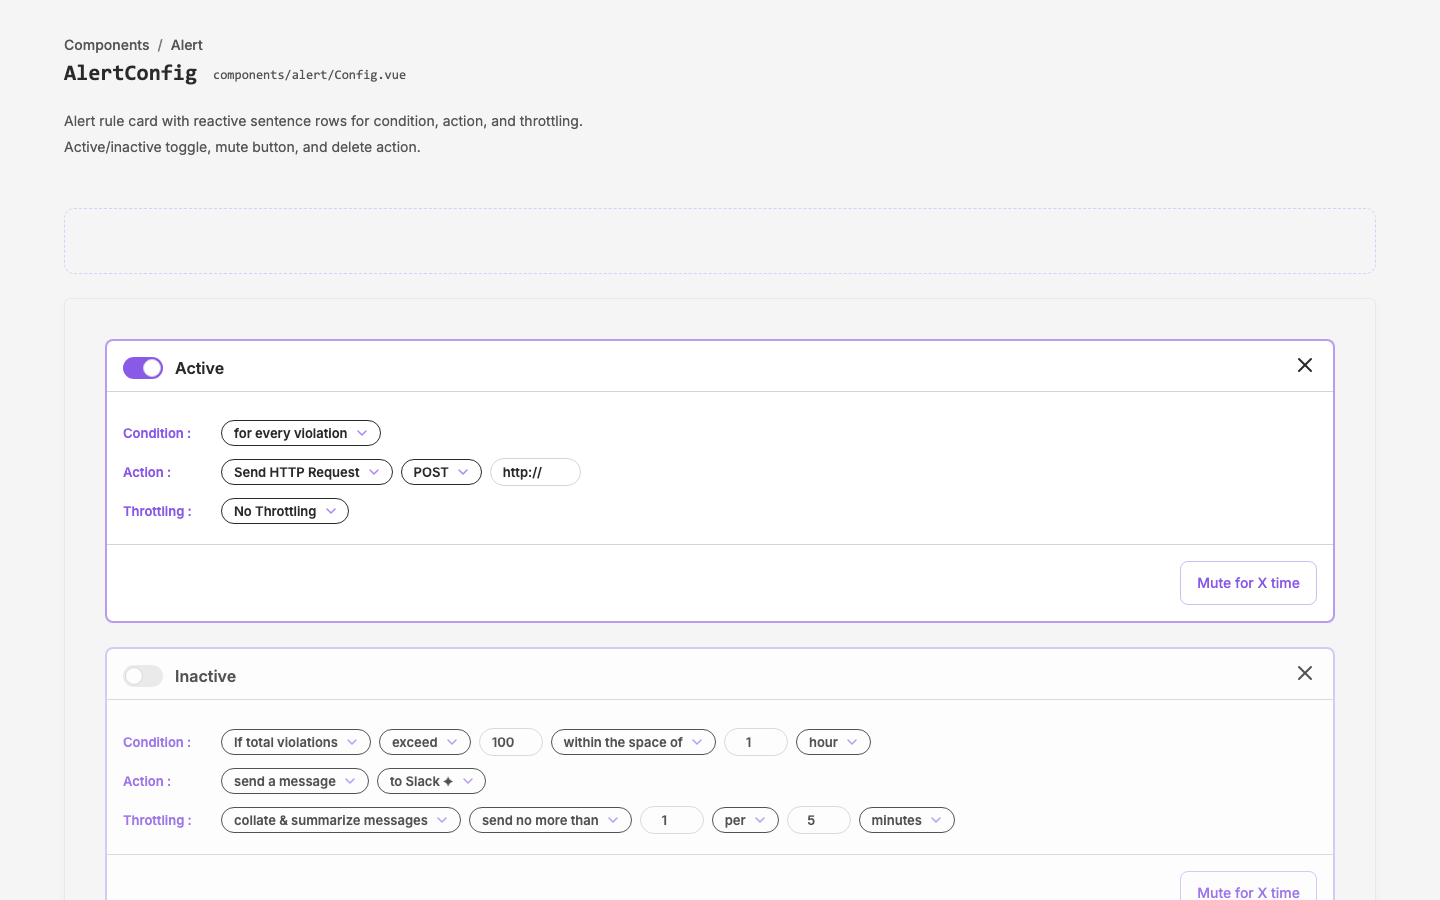The image size is (1440, 900).
Task: Open 'collate & summarize messages' dropdown
Action: (x=341, y=820)
